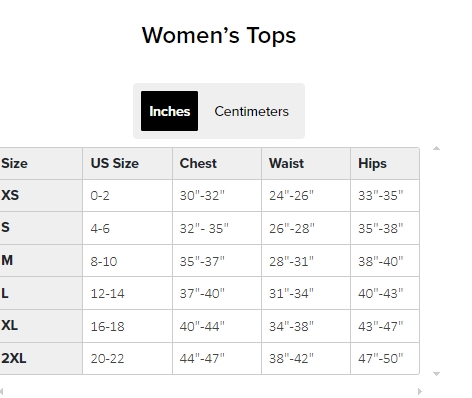Switch units to Inches
Viewport: 472px width, 398px height.
click(x=169, y=111)
